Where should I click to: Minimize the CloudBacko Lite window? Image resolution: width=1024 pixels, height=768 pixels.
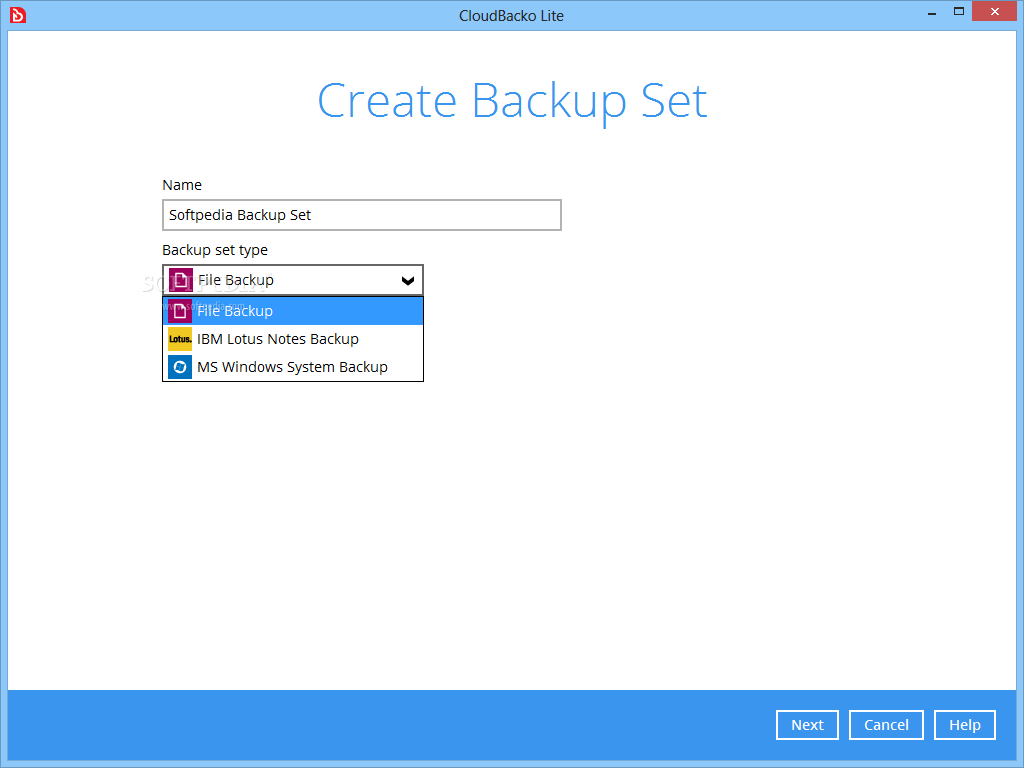pos(932,12)
